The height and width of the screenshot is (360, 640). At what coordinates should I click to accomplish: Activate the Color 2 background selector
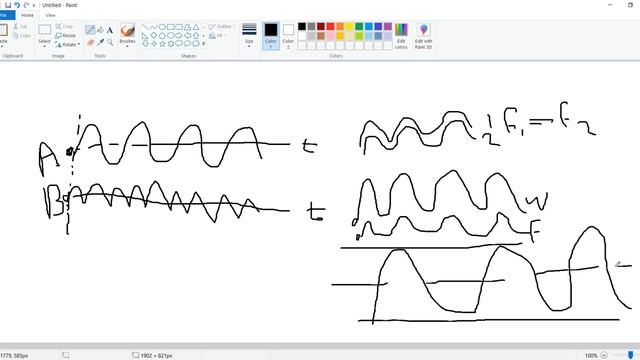point(288,36)
